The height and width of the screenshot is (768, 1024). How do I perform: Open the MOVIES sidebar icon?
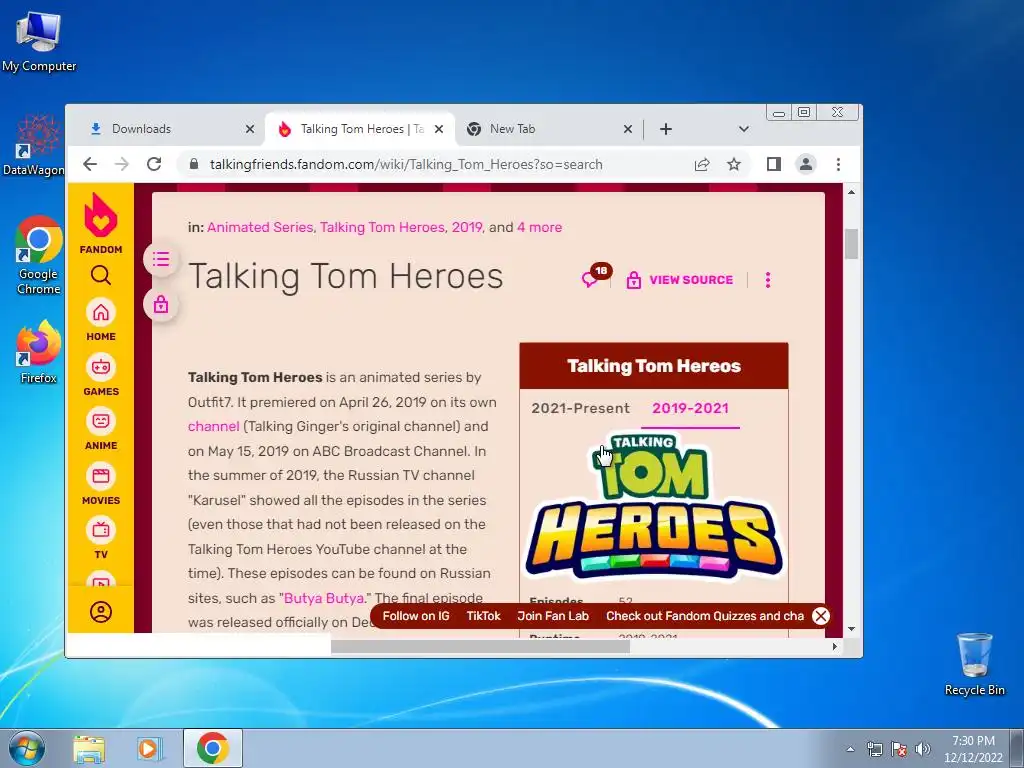(x=101, y=476)
